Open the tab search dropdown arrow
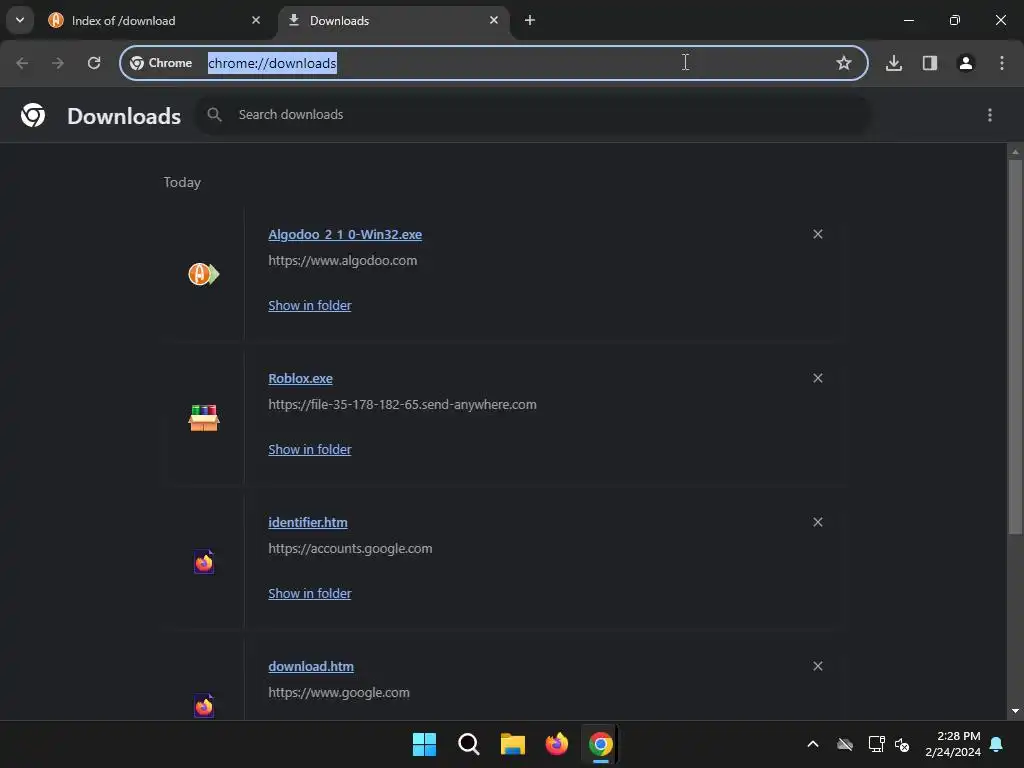 pos(20,20)
